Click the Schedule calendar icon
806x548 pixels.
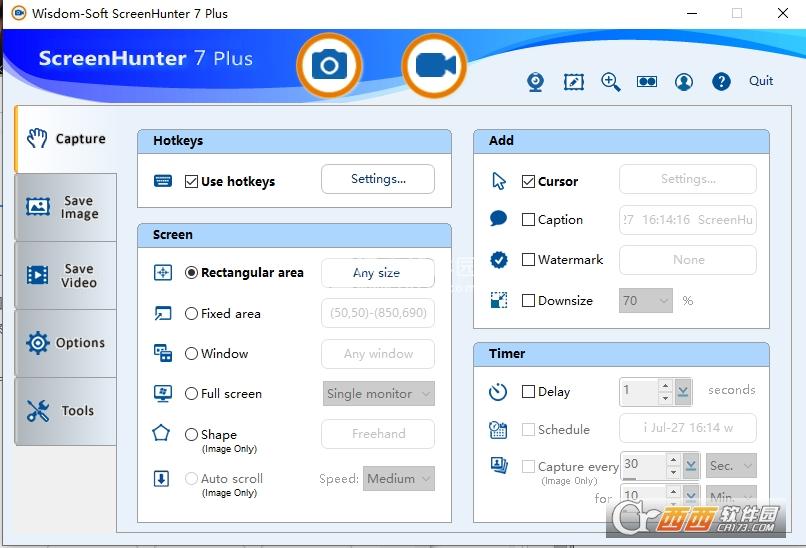click(x=498, y=430)
